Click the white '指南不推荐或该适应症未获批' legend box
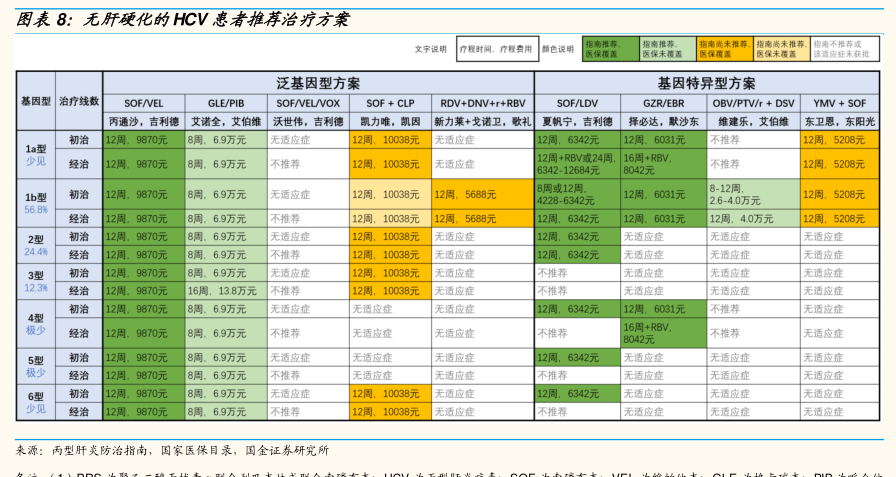Viewport: 896px width, 477px height. pyautogui.click(x=838, y=49)
